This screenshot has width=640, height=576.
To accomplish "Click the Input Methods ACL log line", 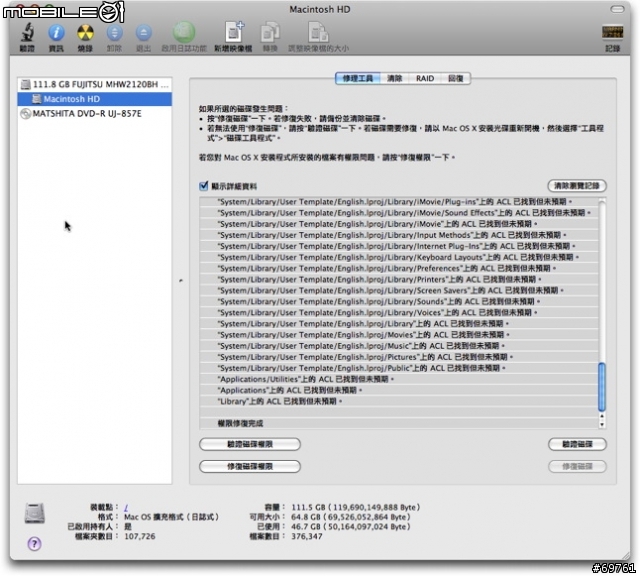I will coord(399,235).
